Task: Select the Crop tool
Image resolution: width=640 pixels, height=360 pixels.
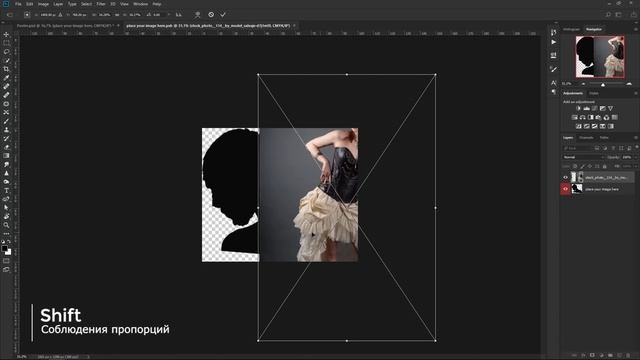Action: coord(6,69)
